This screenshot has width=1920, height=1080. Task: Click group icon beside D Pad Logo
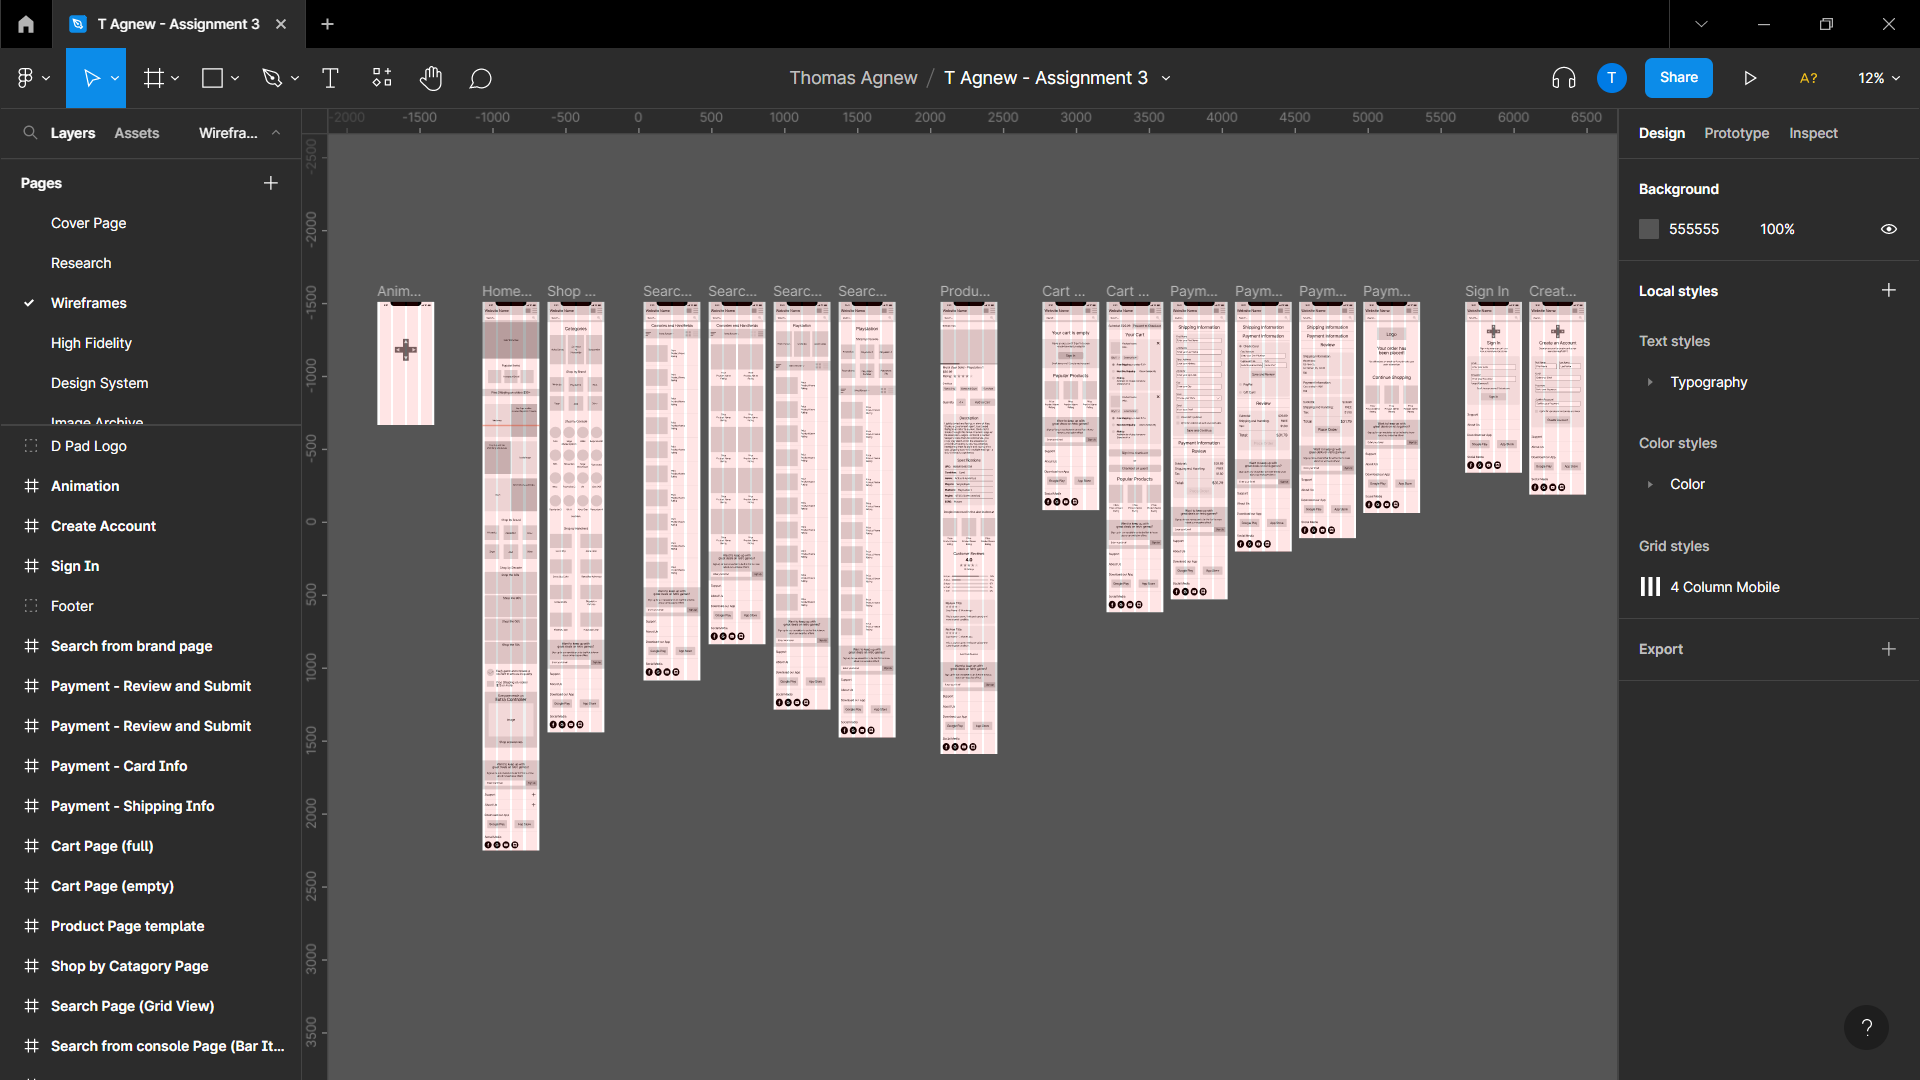[x=31, y=446]
